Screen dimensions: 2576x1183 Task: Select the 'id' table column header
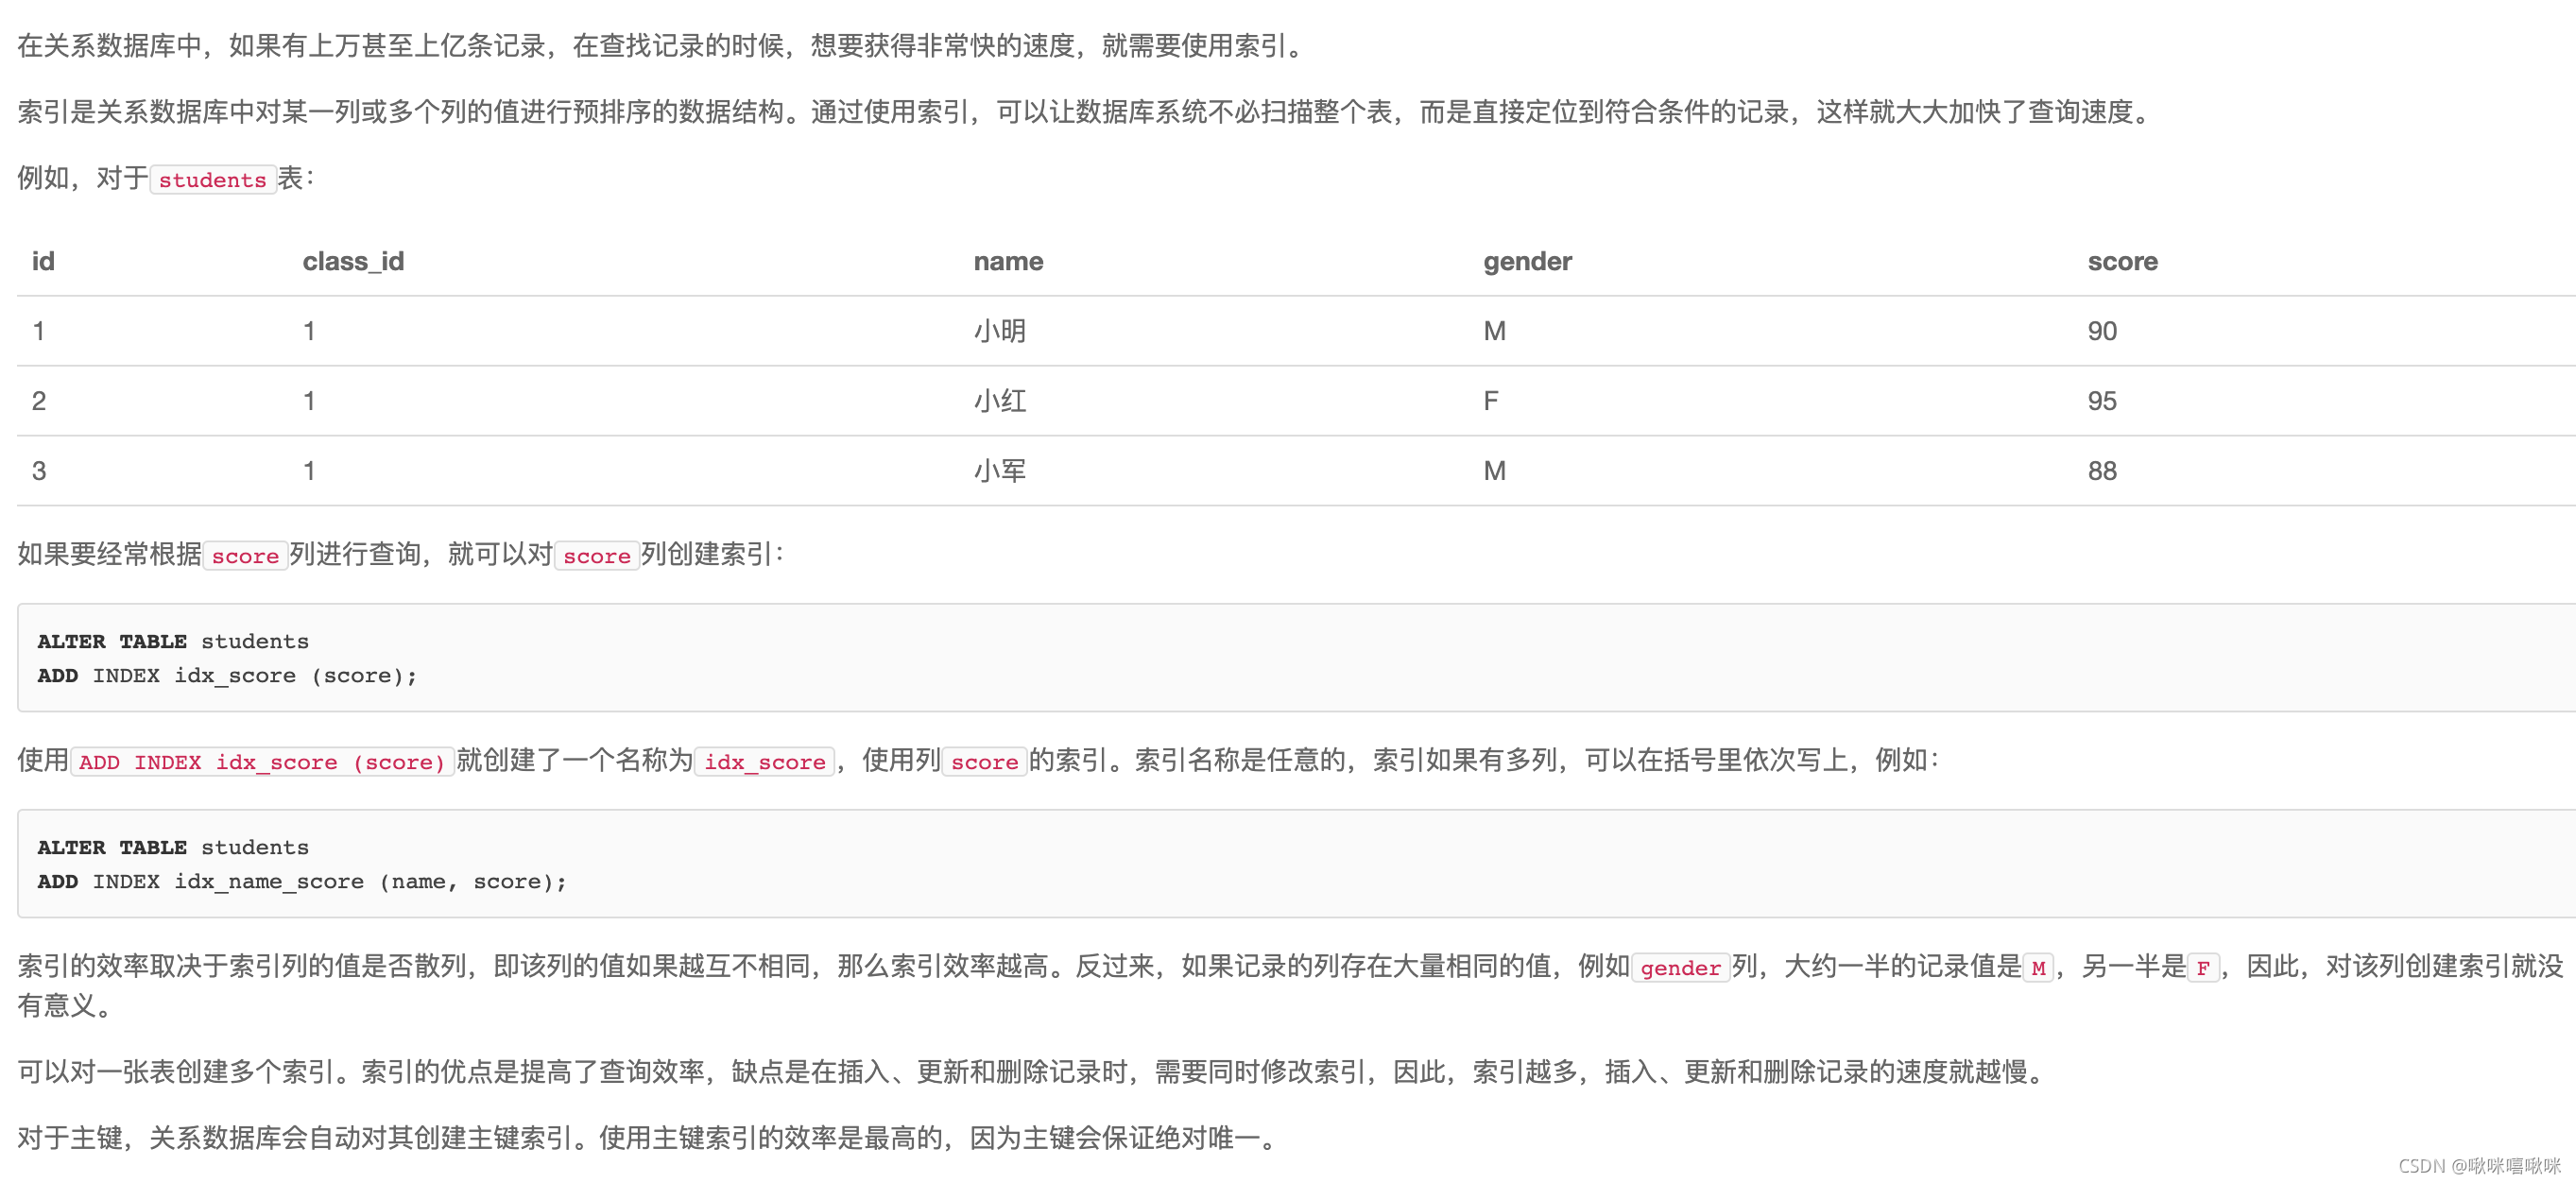point(43,262)
